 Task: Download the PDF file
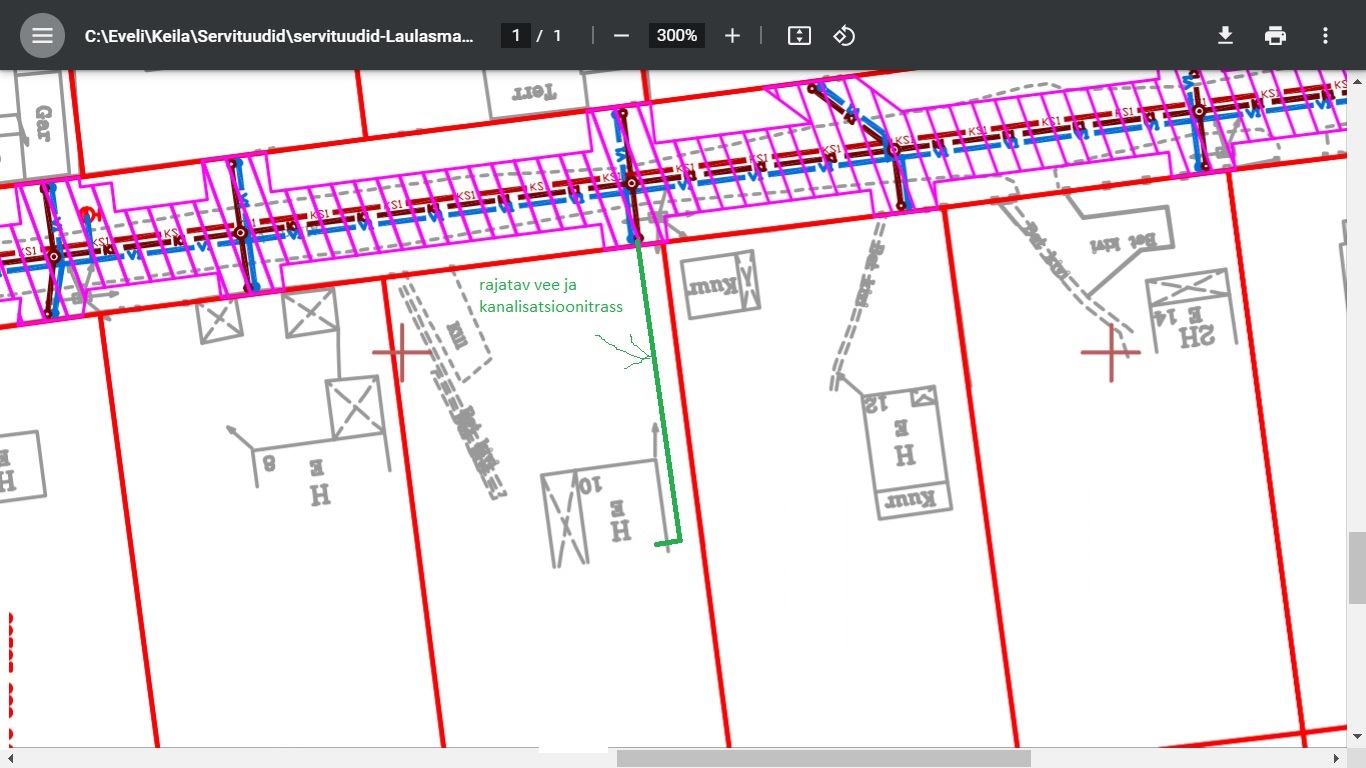(1225, 36)
